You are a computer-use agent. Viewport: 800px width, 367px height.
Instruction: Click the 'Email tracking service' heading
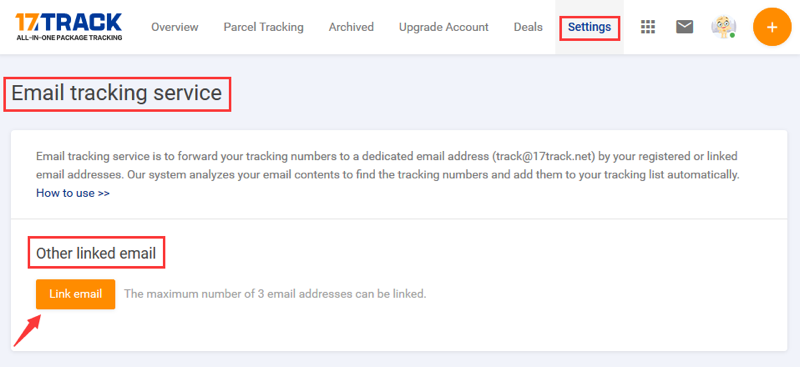click(x=117, y=93)
